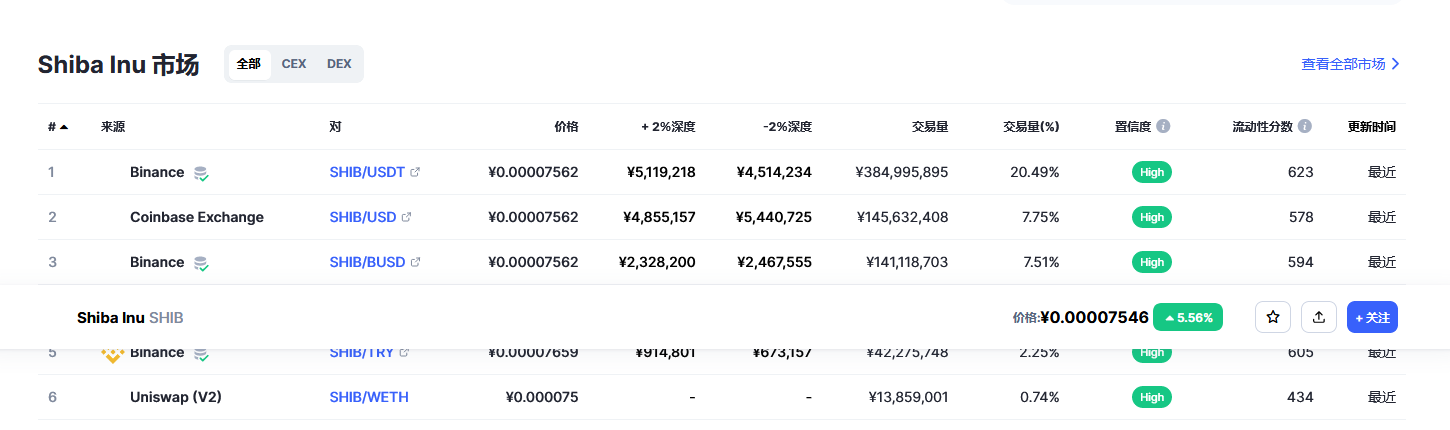Click the star watchlist icon for Shiba Inu
This screenshot has width=1450, height=430.
[x=1273, y=317]
